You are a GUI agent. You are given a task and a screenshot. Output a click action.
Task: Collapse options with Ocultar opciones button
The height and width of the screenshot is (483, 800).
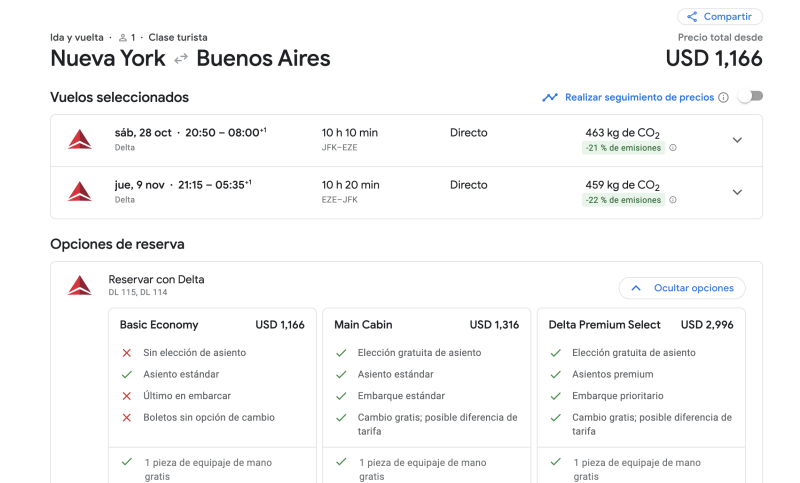(682, 288)
